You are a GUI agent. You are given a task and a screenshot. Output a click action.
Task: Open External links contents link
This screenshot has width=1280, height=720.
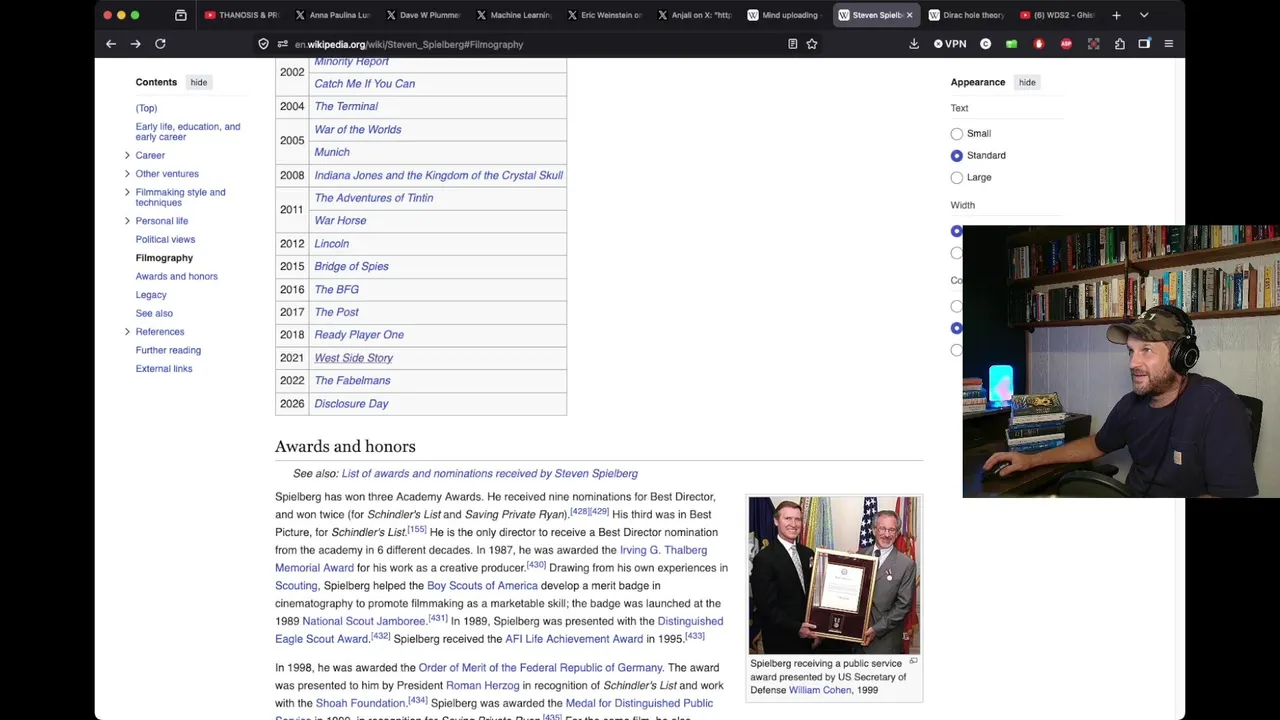164,369
